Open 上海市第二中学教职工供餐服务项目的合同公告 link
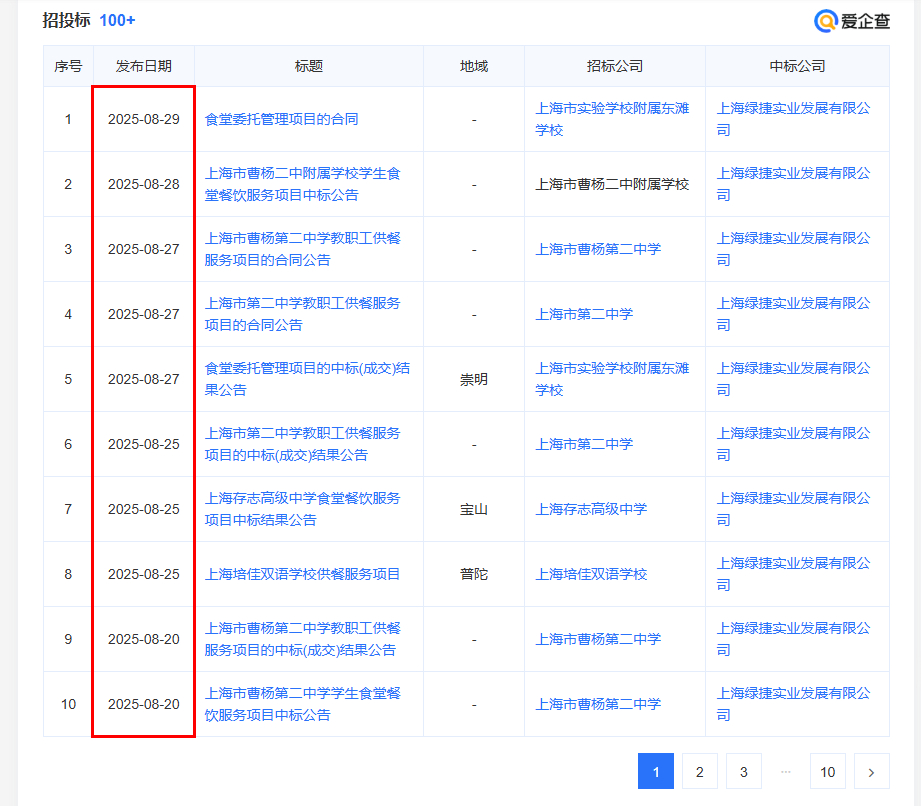921x806 pixels. point(302,314)
